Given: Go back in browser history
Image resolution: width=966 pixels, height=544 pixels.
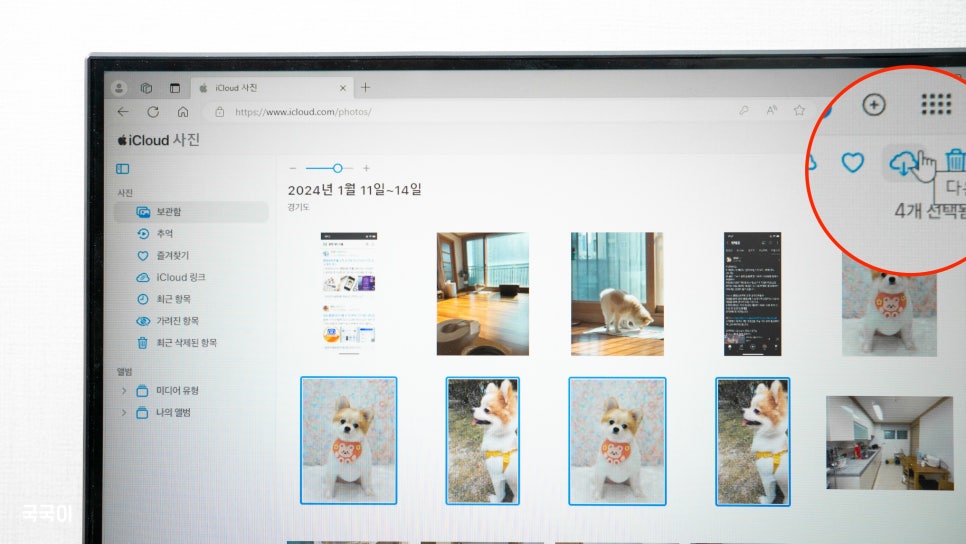Looking at the screenshot, I should 123,112.
